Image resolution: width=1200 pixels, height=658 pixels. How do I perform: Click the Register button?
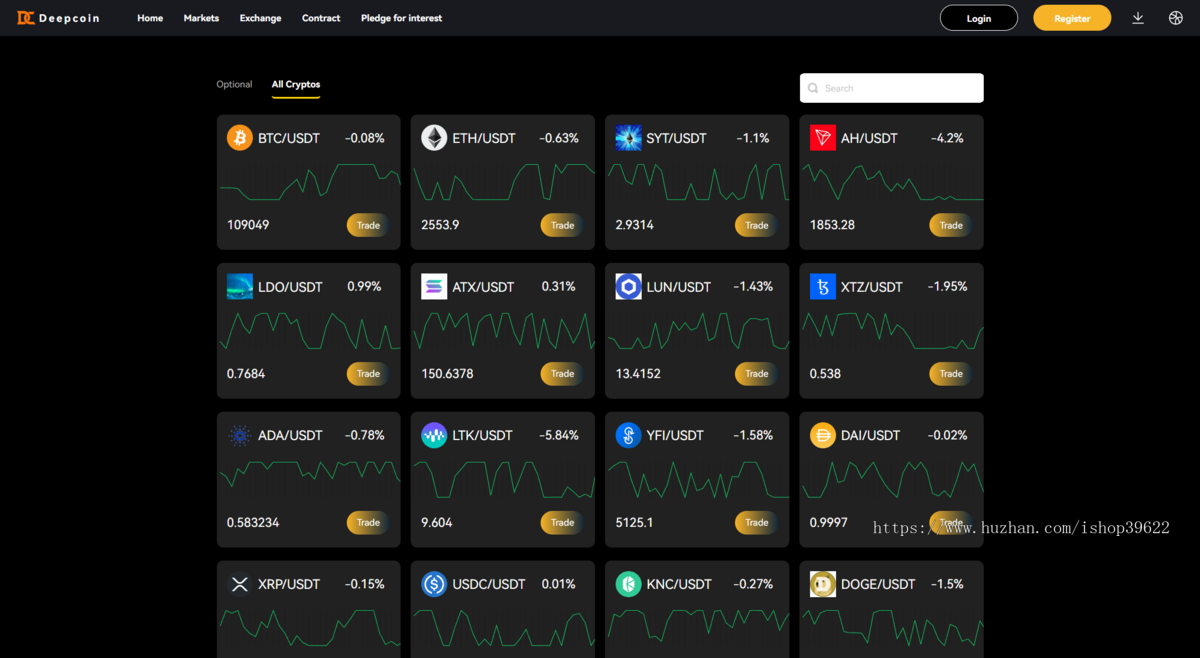pyautogui.click(x=1072, y=18)
